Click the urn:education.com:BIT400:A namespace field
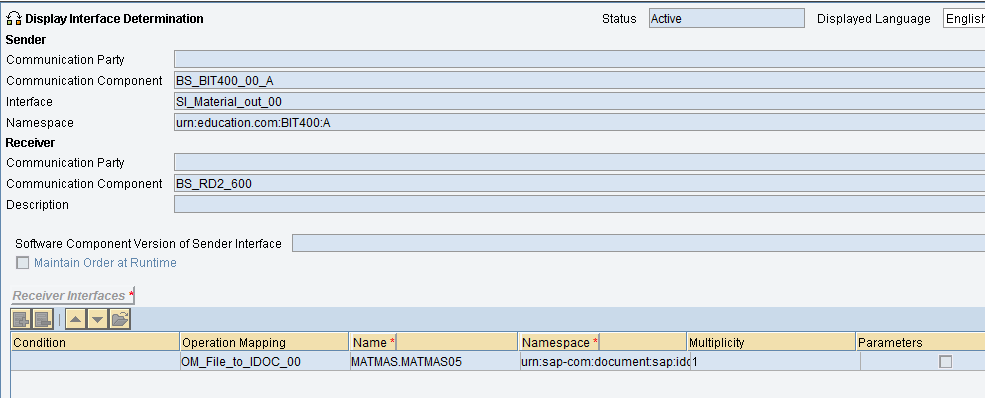Image resolution: width=985 pixels, height=398 pixels. coord(579,122)
